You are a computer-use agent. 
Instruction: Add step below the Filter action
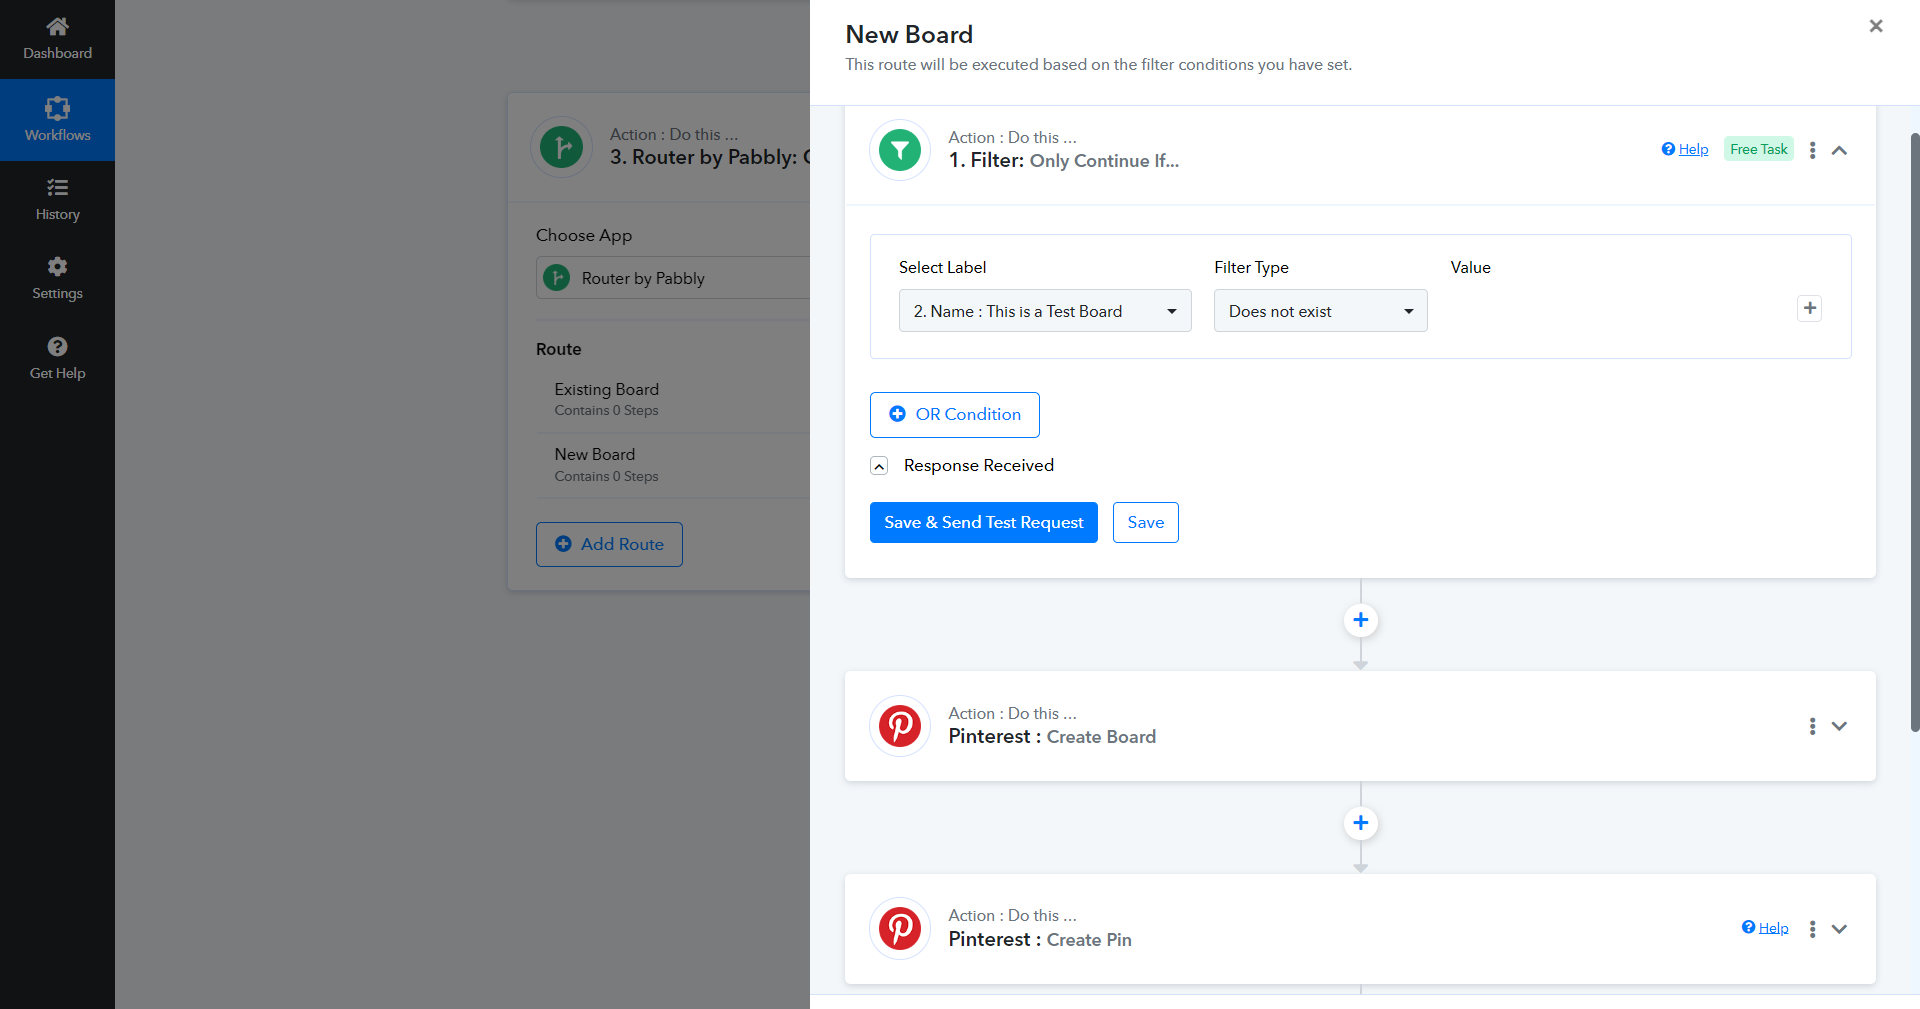tap(1360, 620)
